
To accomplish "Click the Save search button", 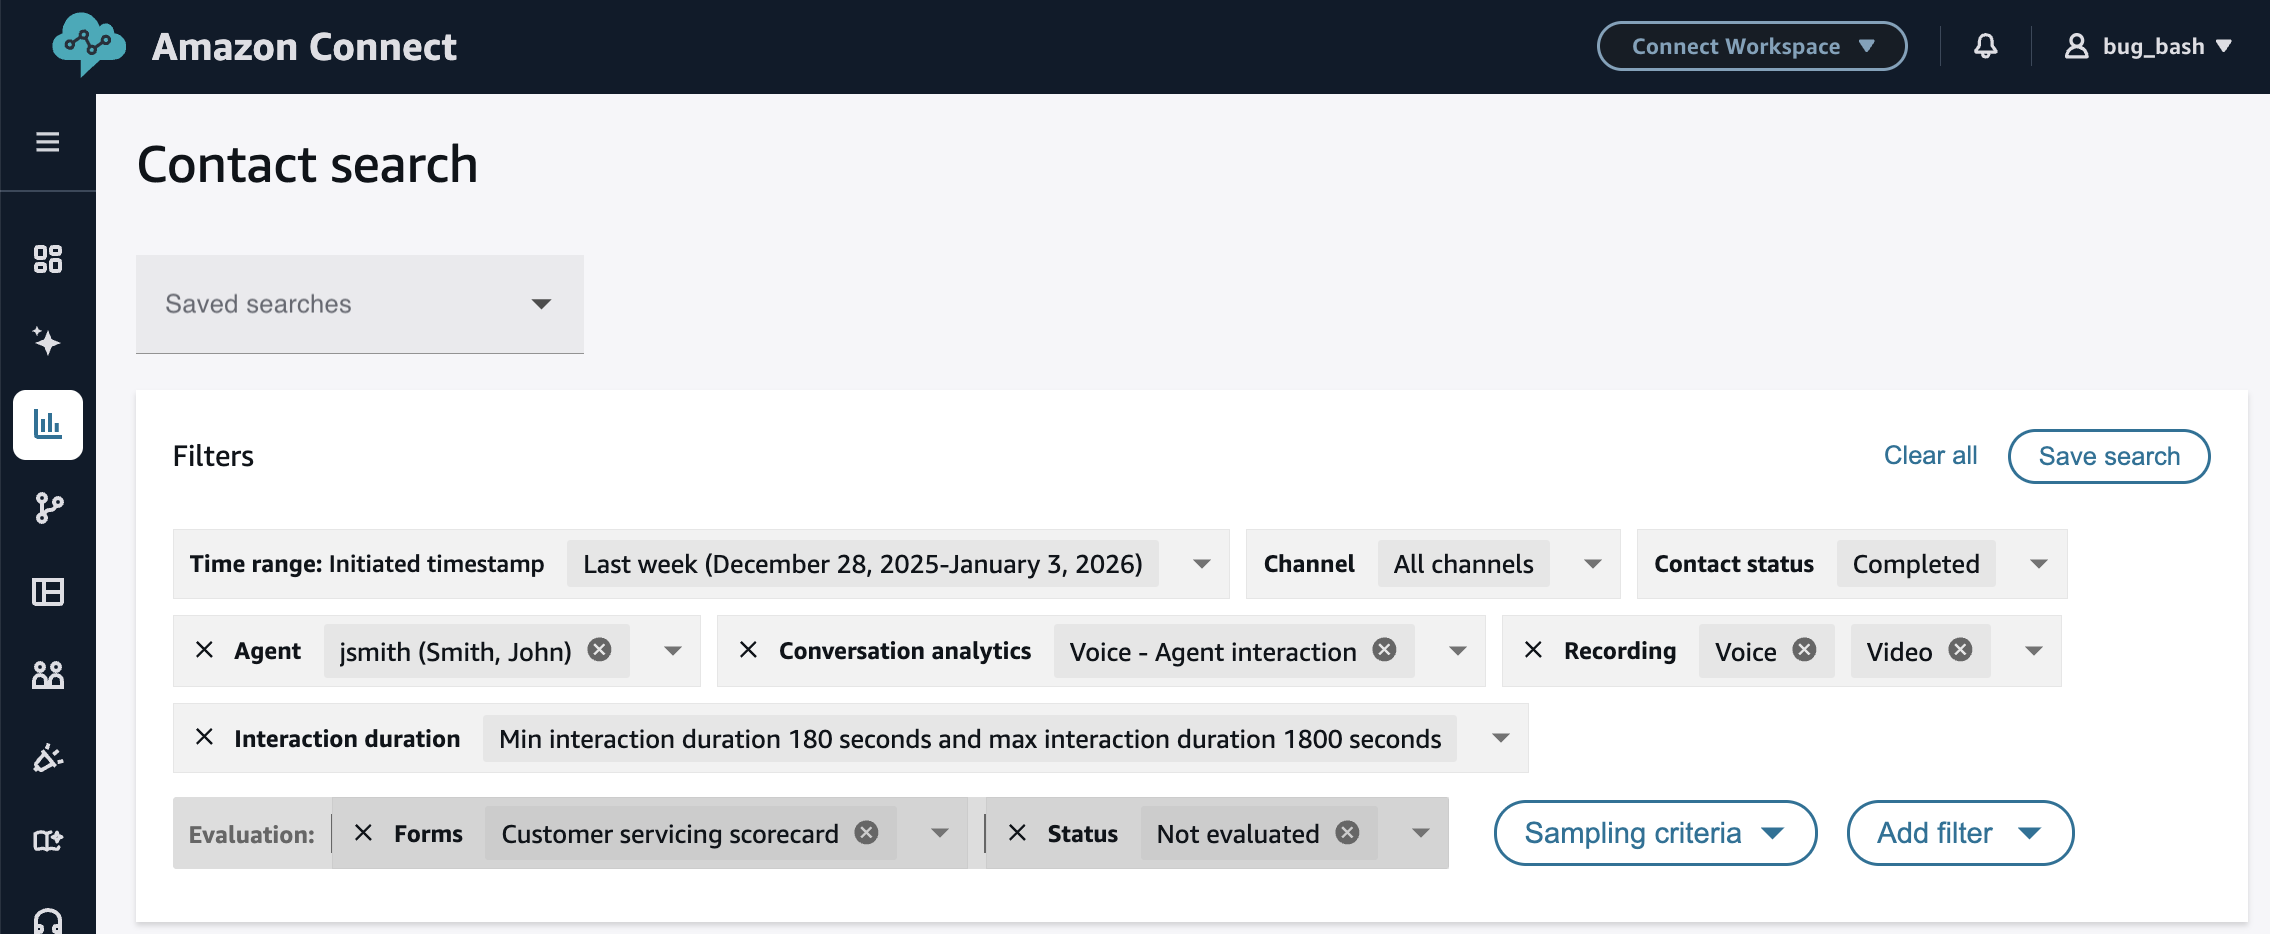I will 2108,456.
